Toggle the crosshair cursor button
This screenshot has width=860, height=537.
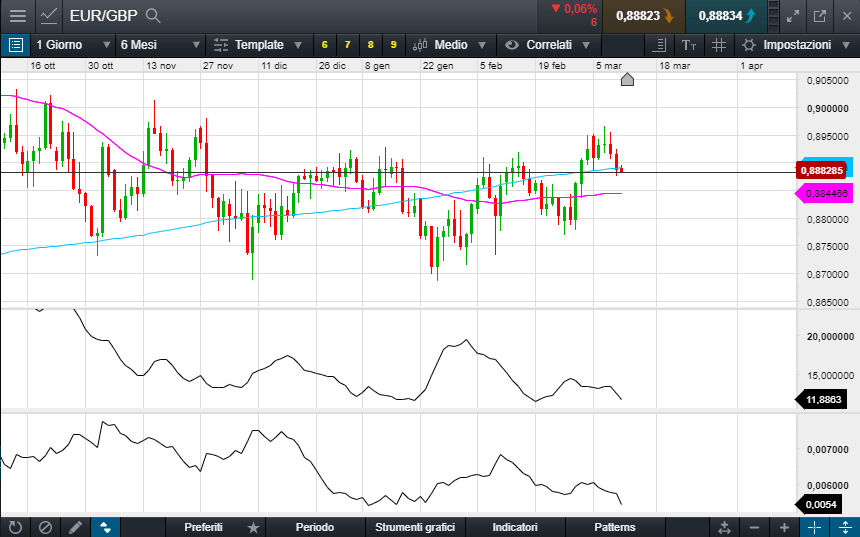[814, 528]
